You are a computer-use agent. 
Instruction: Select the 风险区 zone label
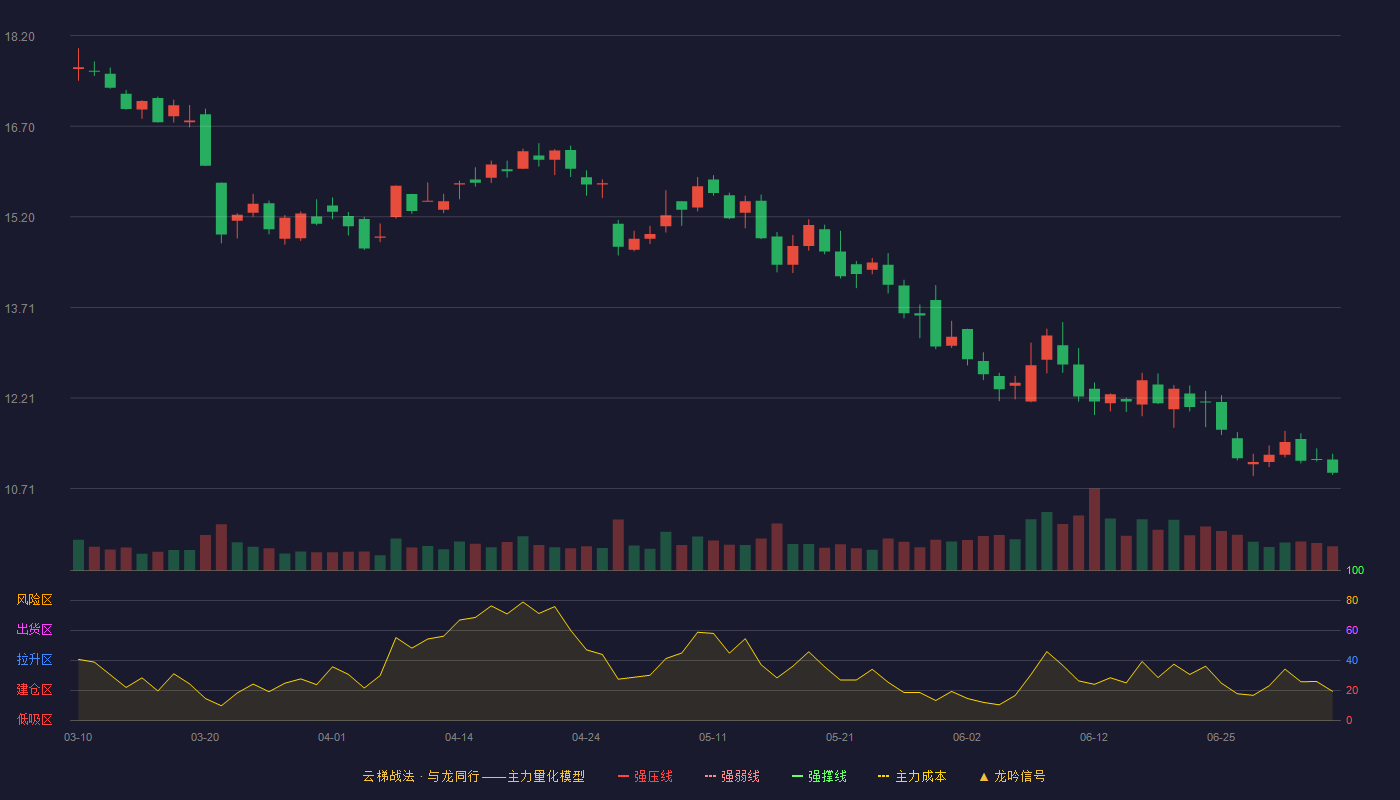coord(34,600)
